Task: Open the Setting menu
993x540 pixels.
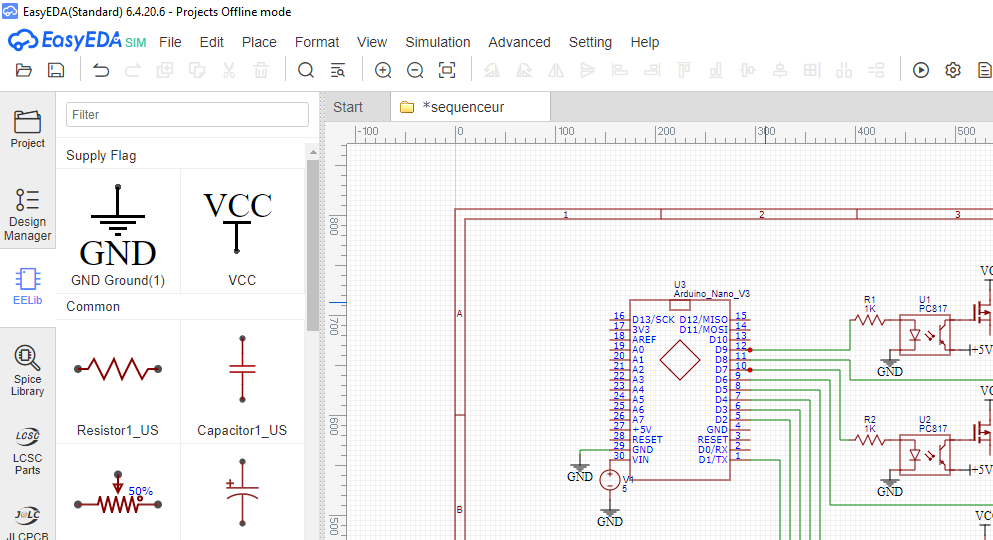Action: (x=590, y=42)
